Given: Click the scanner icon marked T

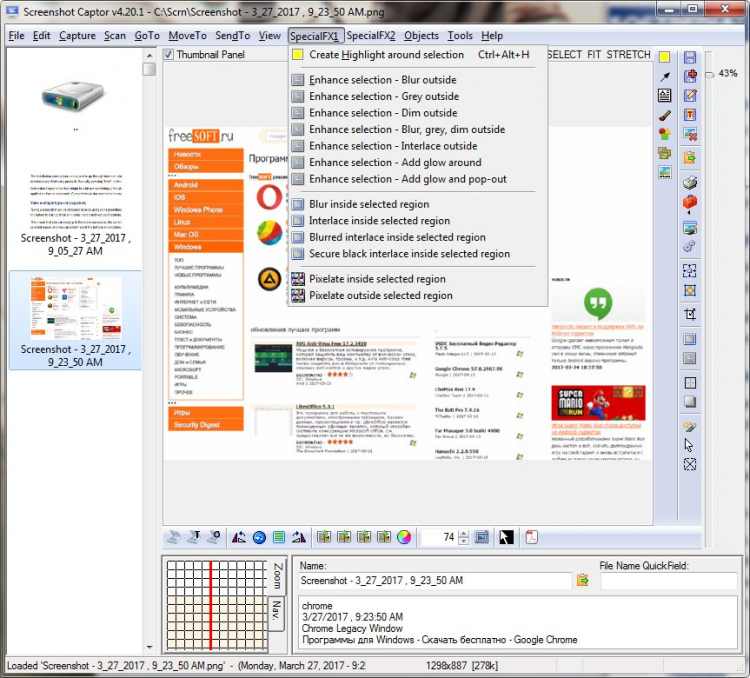Looking at the screenshot, I should 194,537.
